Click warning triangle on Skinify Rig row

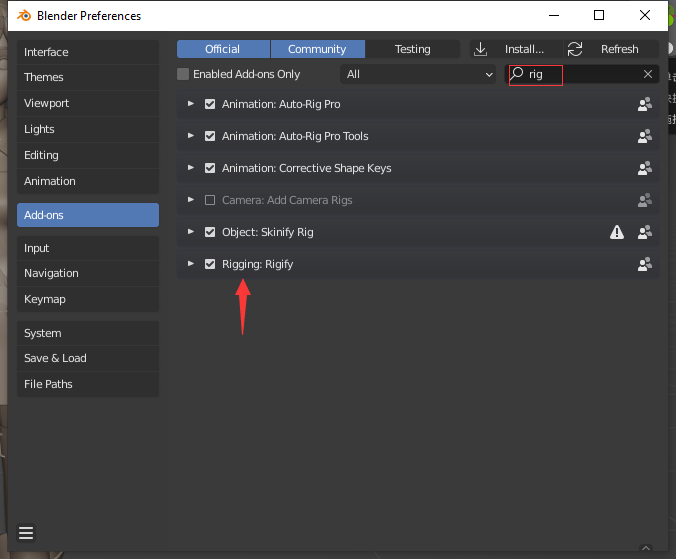(x=617, y=232)
